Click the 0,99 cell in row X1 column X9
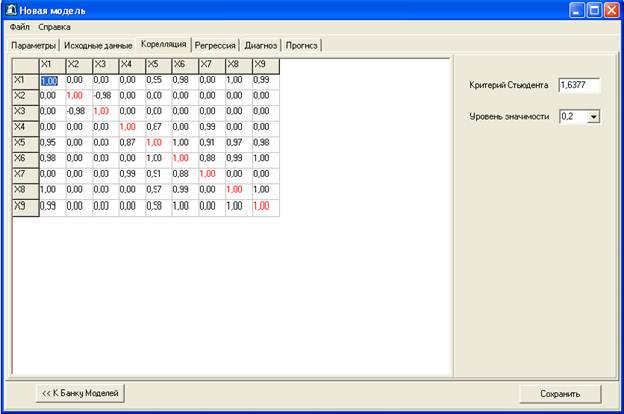This screenshot has height=414, width=624. pyautogui.click(x=266, y=82)
